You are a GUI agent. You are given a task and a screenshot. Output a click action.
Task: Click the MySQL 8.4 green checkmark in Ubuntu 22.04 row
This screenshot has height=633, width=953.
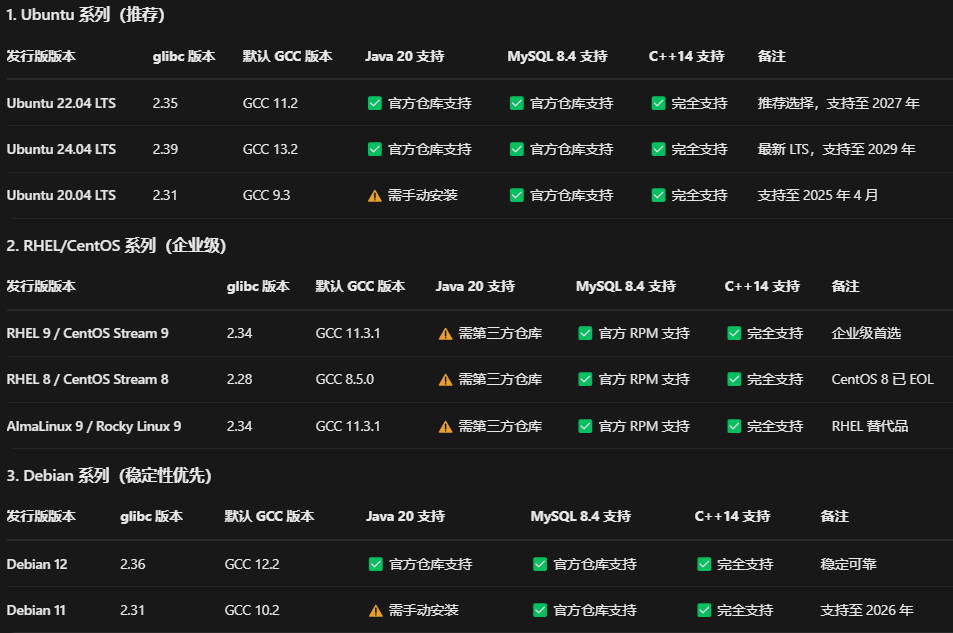click(517, 103)
